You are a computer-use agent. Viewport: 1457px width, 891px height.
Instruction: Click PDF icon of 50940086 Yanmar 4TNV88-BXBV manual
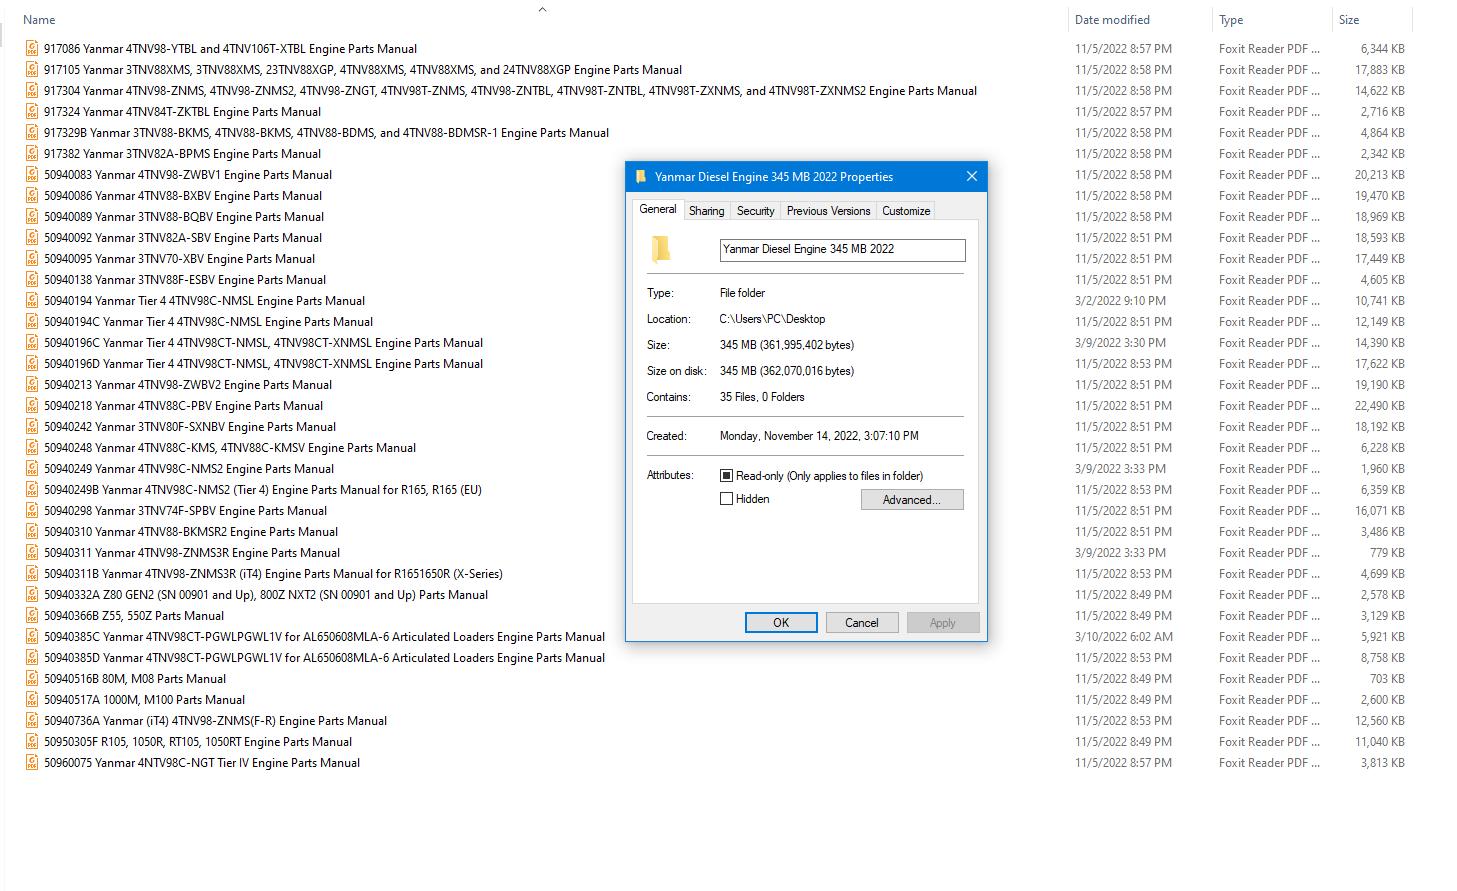click(32, 195)
